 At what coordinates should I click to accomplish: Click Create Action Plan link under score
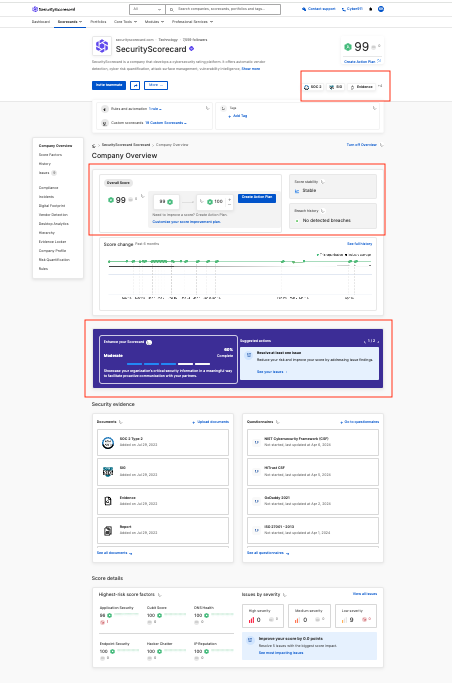360,62
